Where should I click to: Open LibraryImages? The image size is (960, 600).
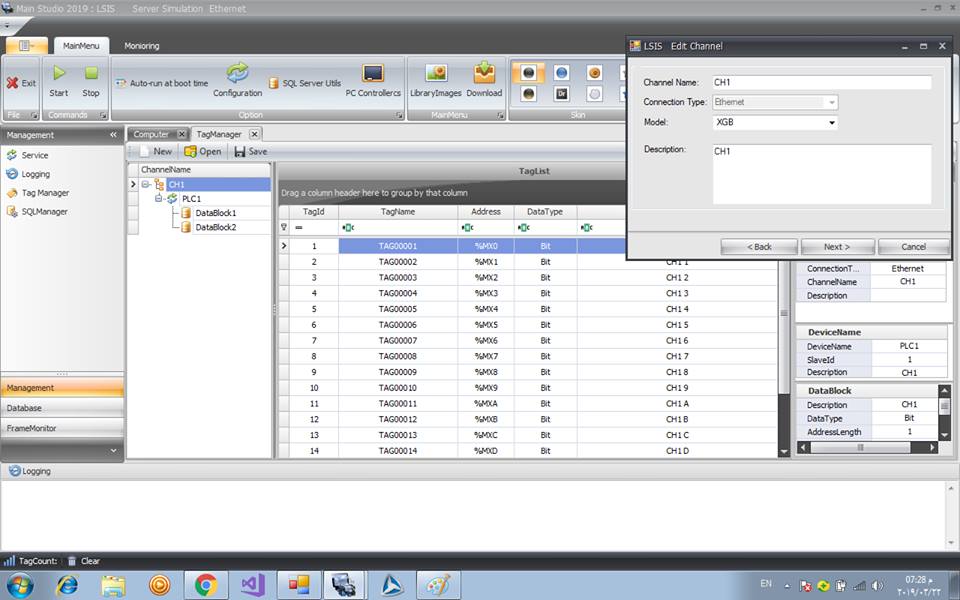click(x=436, y=80)
